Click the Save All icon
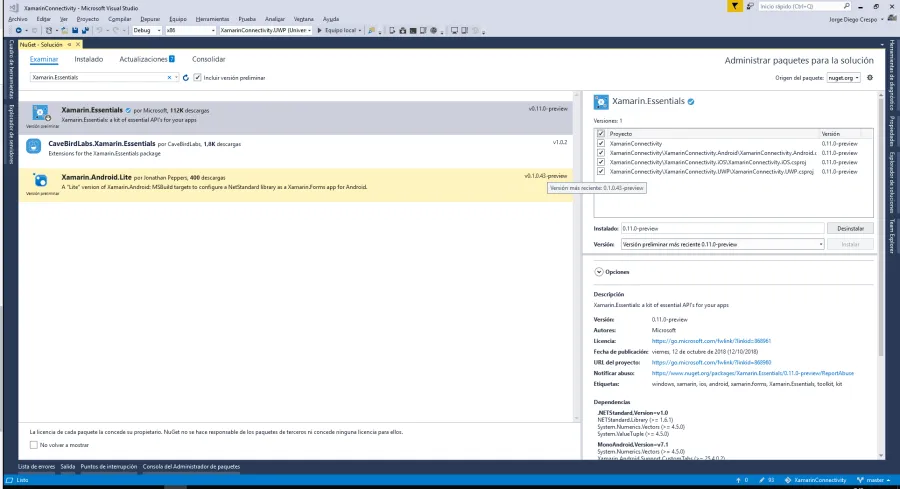 pos(85,30)
